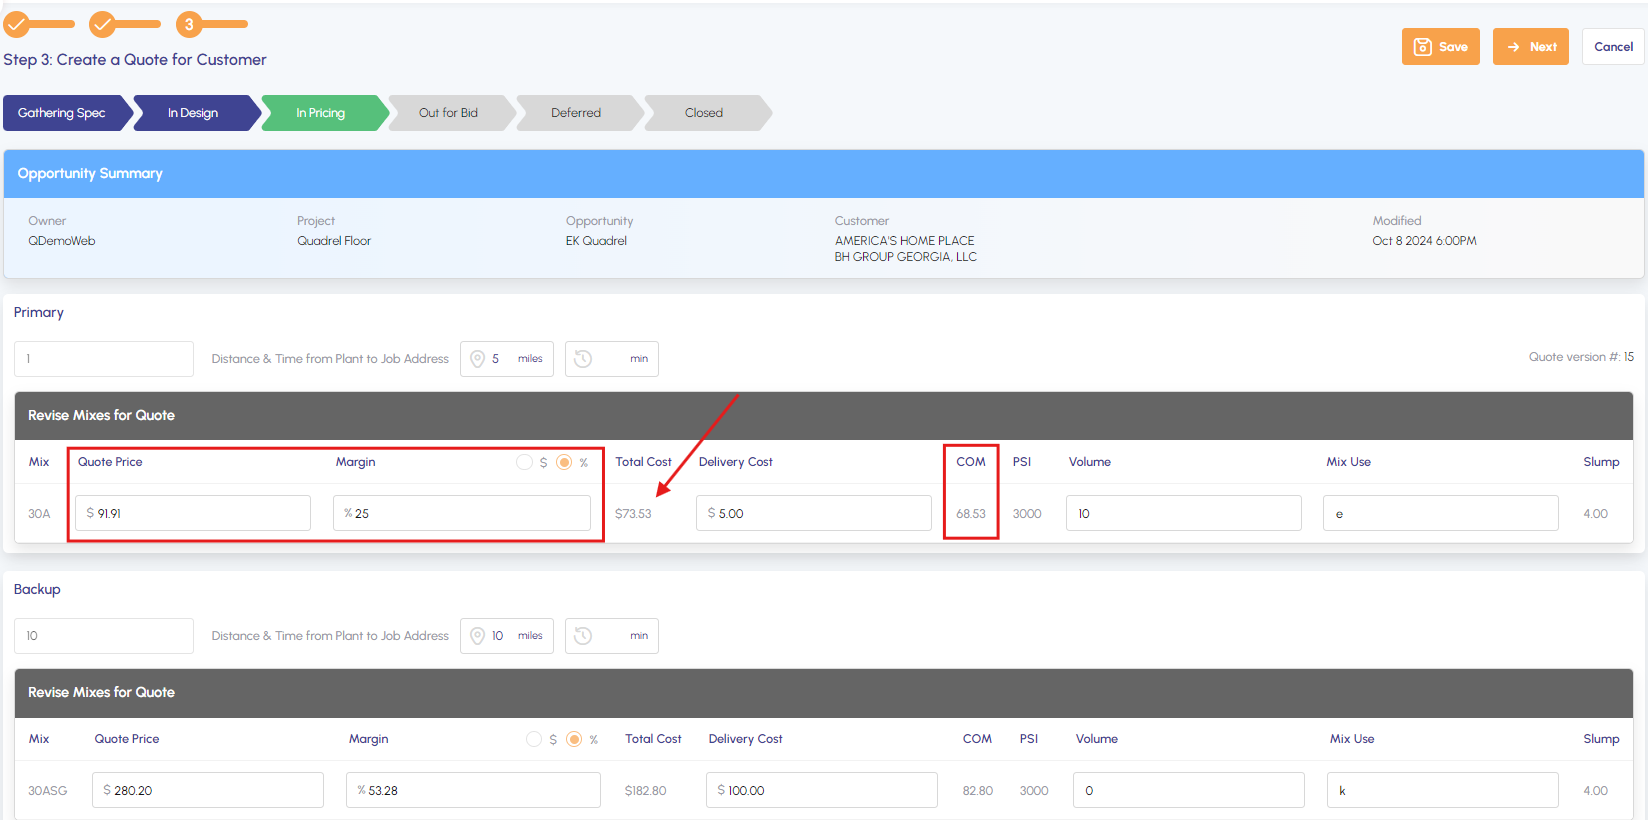
Task: Edit the 30ASG Delivery Cost field
Action: coord(822,790)
